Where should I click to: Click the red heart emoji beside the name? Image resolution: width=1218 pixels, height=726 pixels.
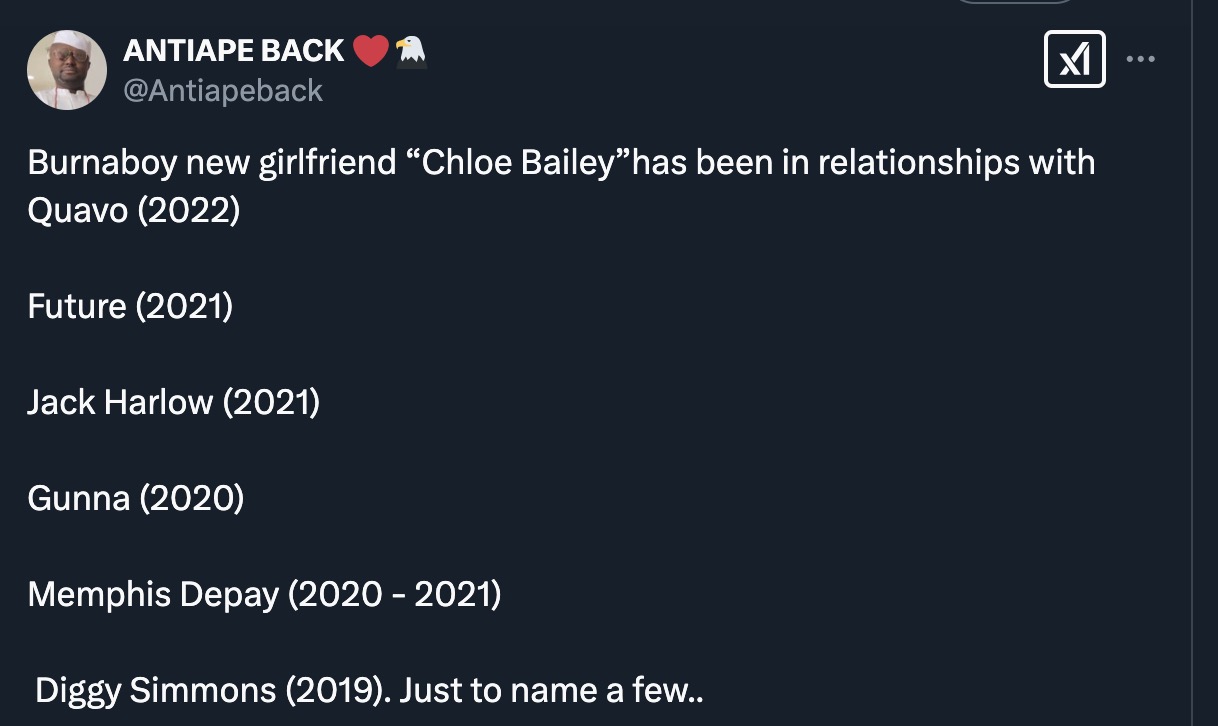pos(370,50)
